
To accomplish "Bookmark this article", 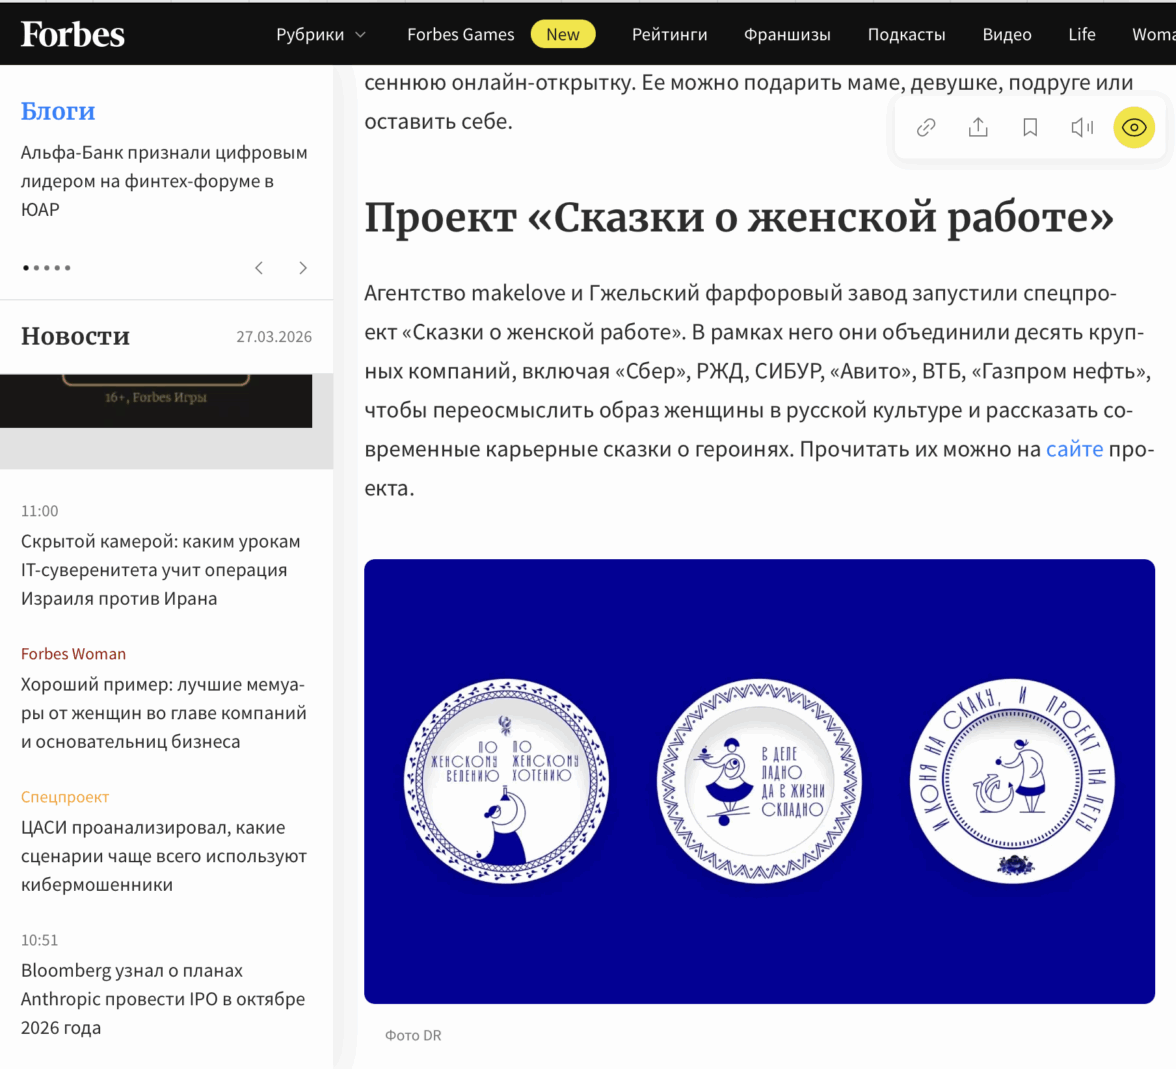I will pyautogui.click(x=1030, y=128).
